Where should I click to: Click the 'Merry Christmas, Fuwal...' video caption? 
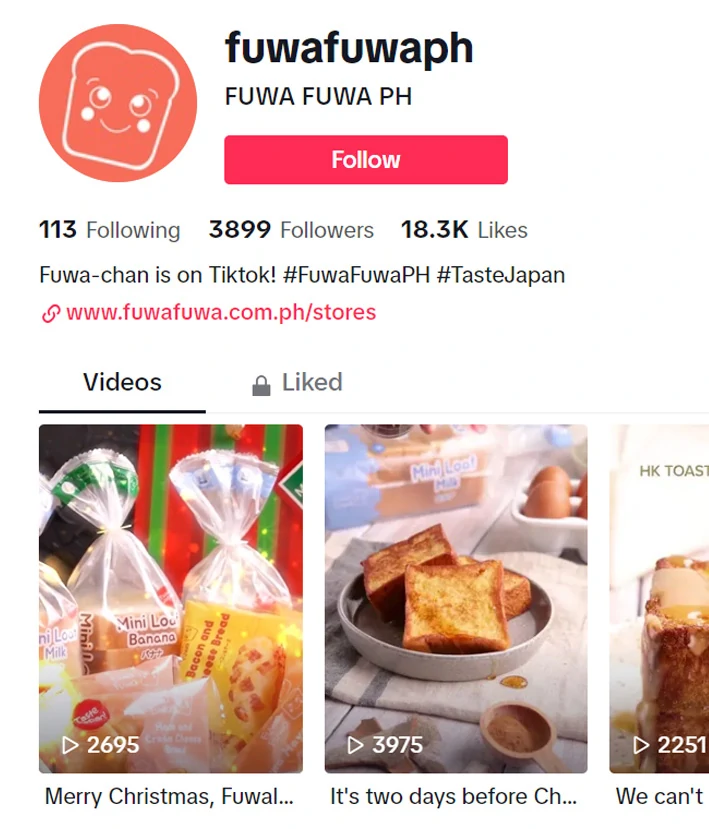coord(169,796)
